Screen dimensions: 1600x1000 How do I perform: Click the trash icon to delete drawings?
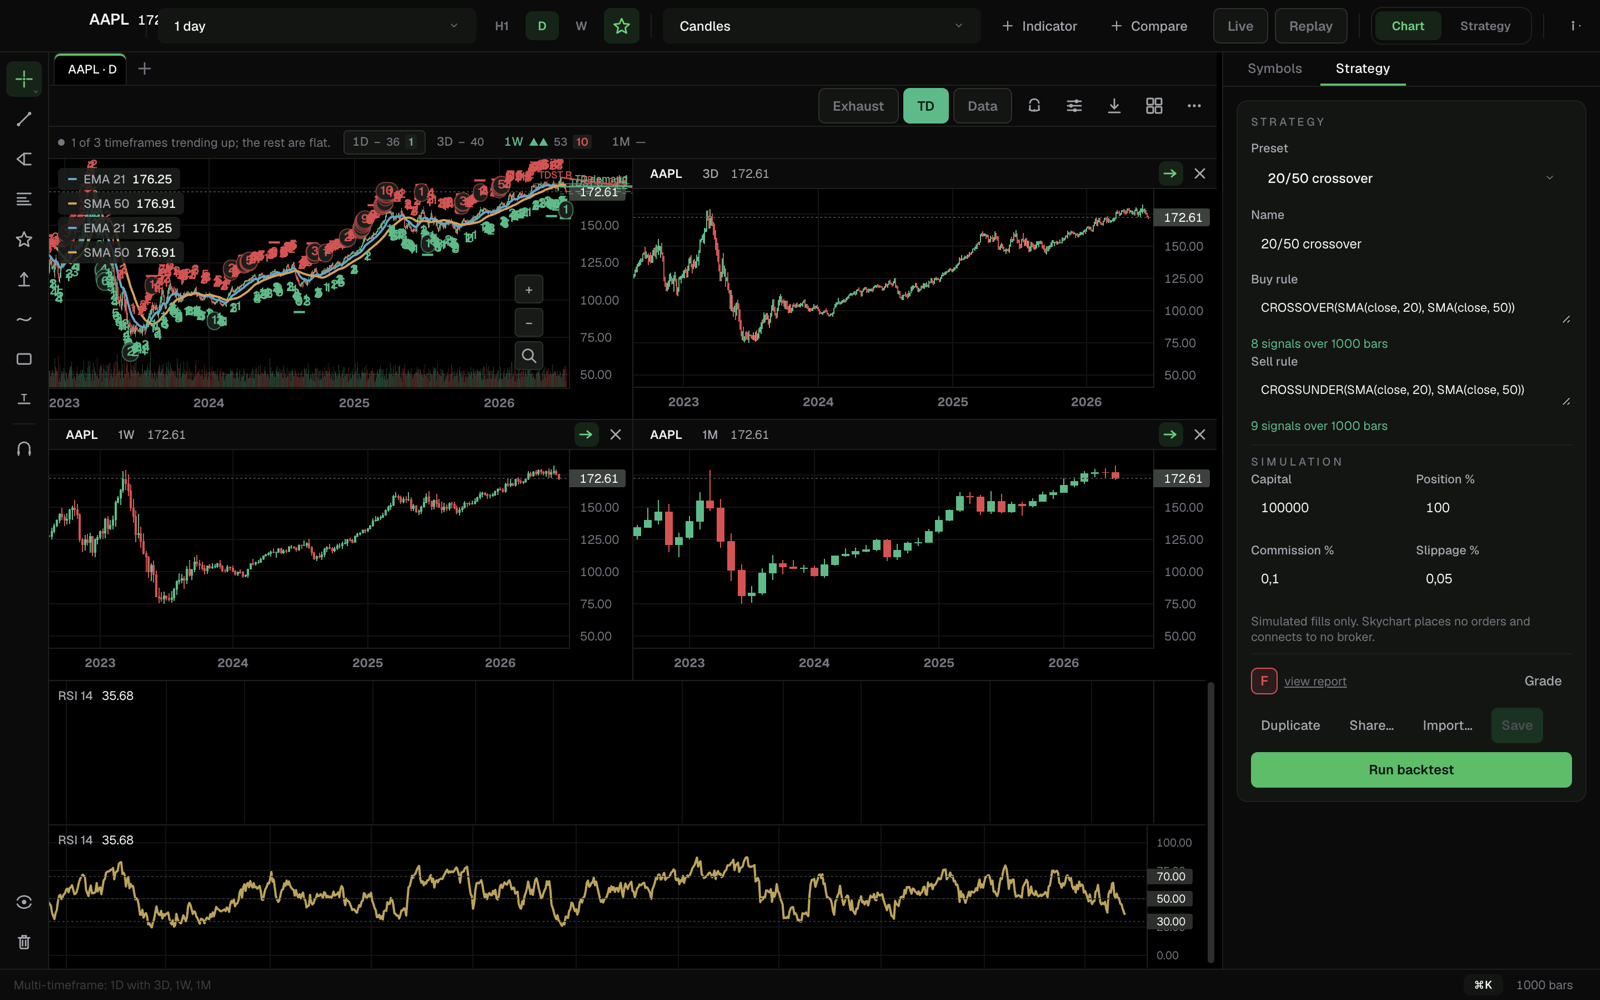(x=24, y=942)
